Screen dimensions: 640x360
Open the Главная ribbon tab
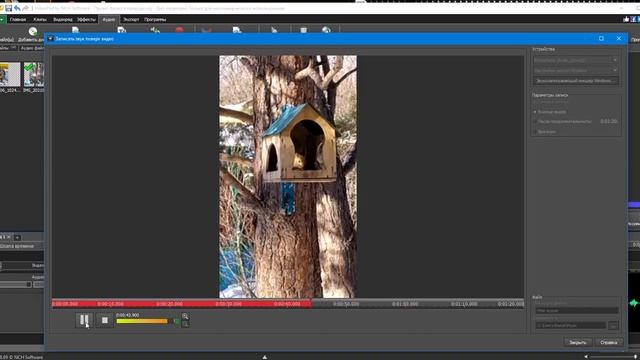pos(18,19)
